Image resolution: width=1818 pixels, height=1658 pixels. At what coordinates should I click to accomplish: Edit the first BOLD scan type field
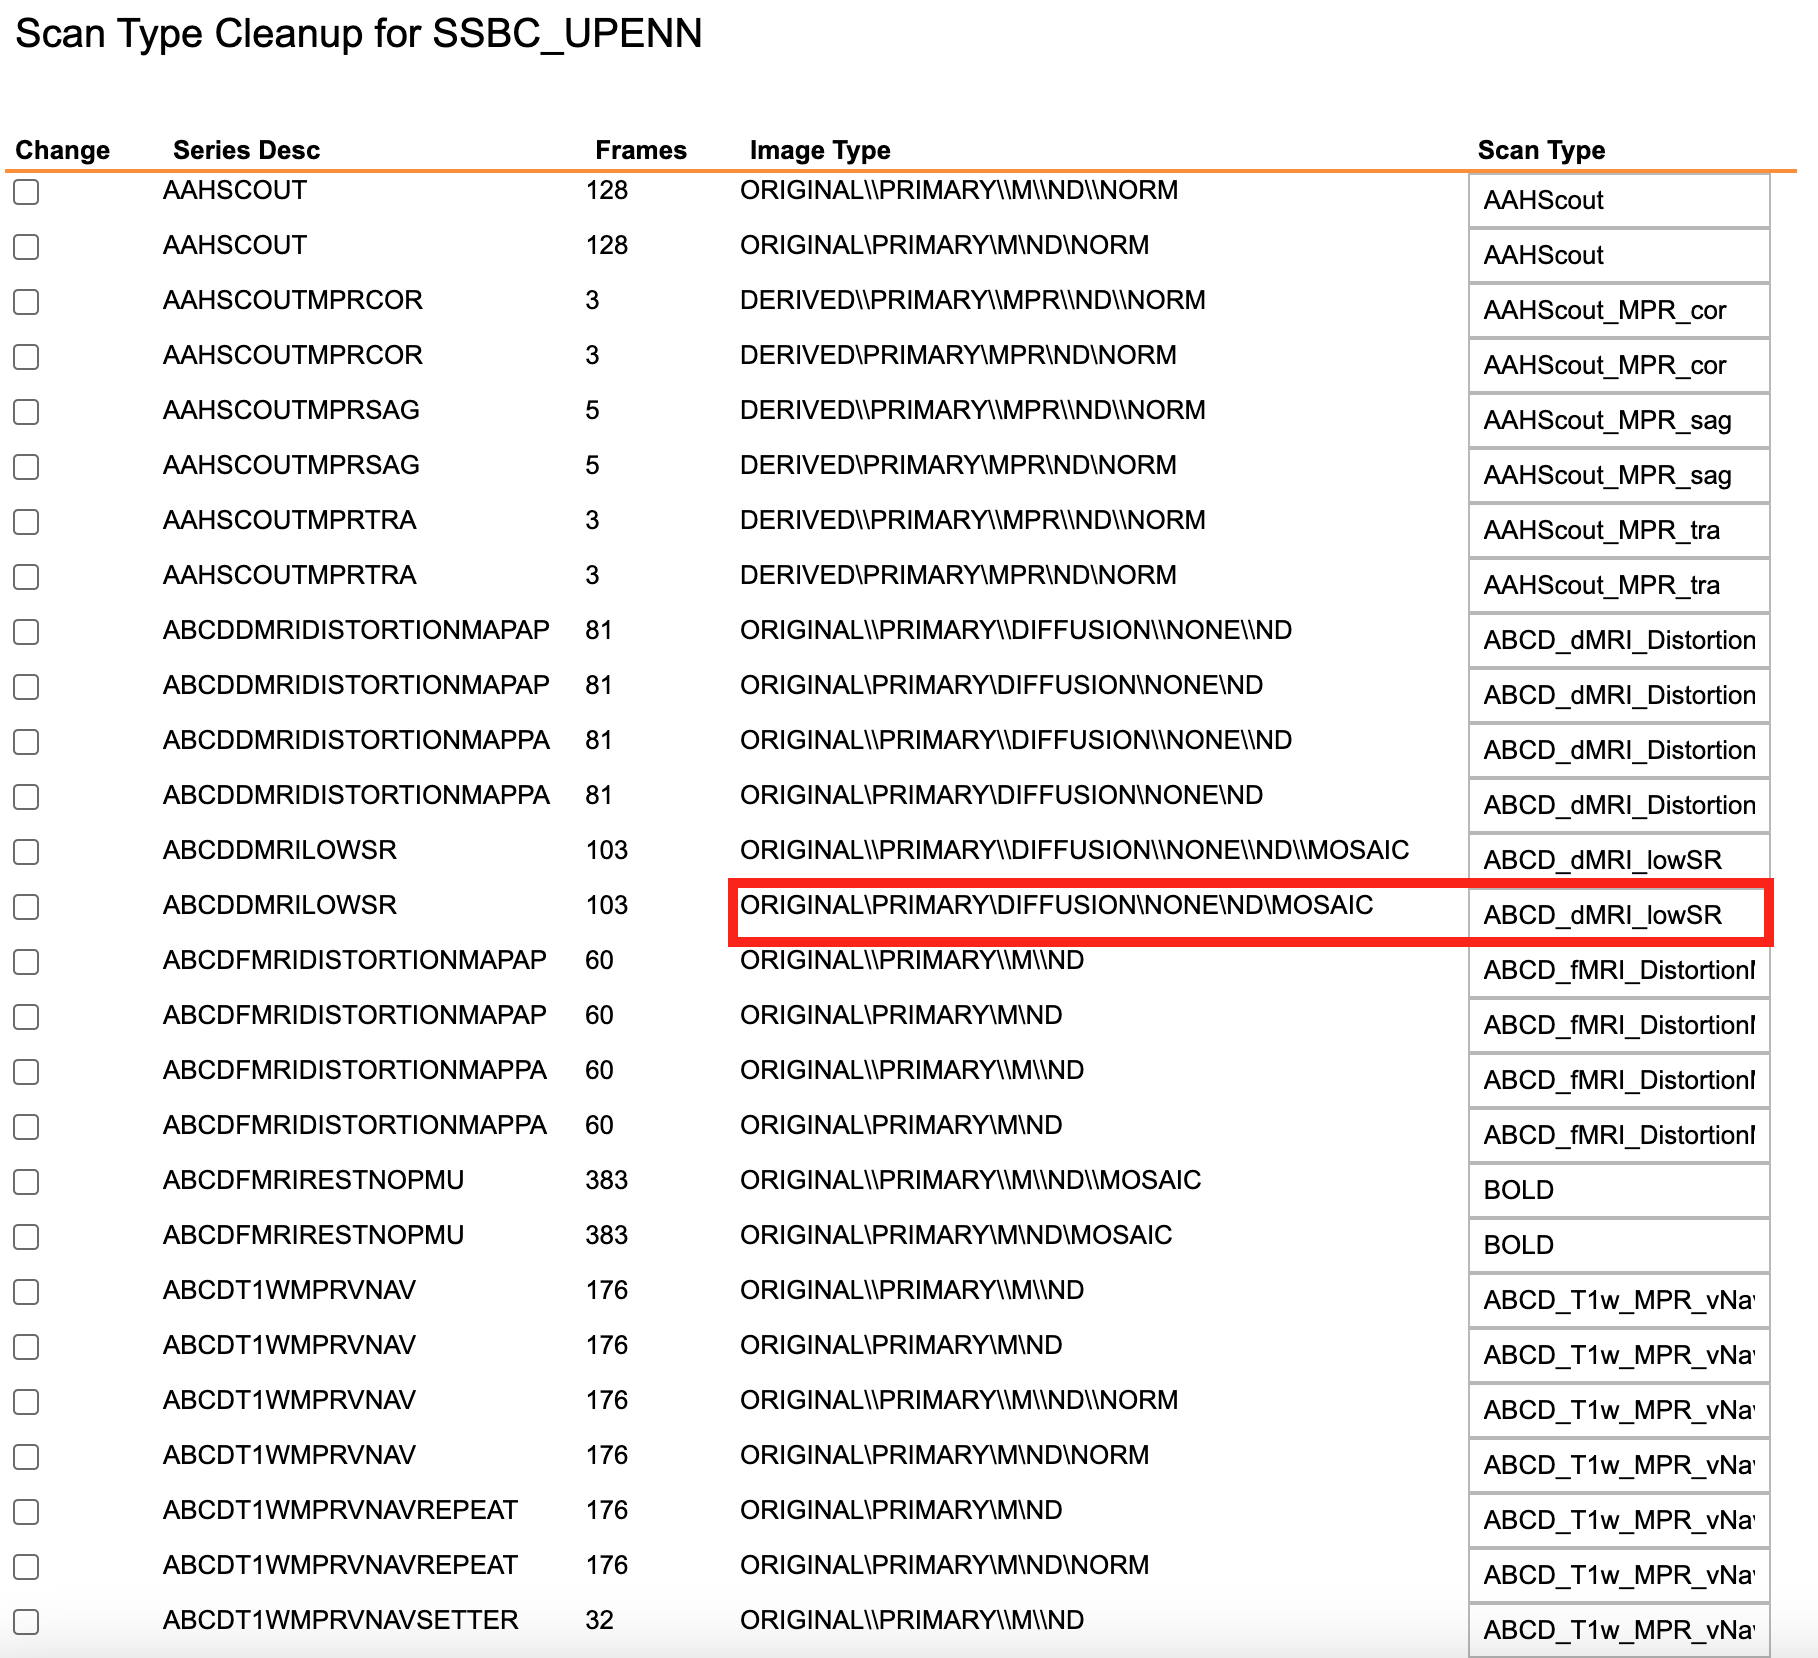(x=1619, y=1190)
